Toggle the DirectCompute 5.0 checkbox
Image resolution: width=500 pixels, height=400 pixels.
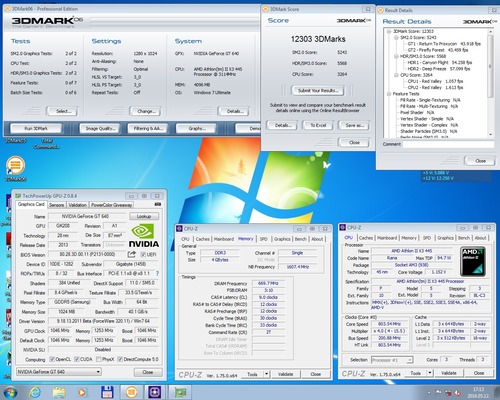120,359
